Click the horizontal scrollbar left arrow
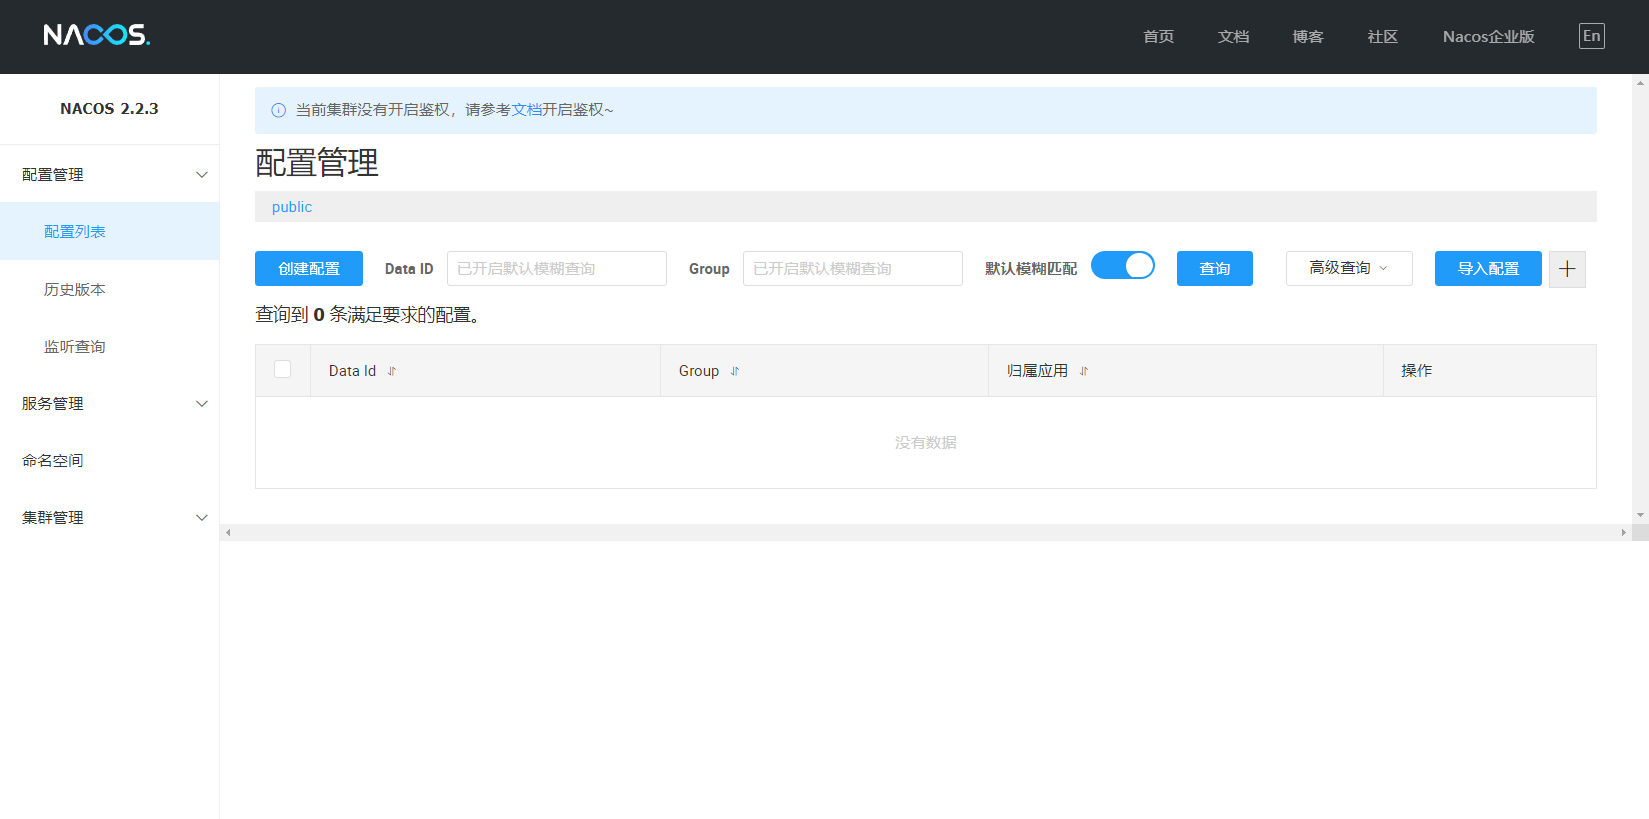This screenshot has height=819, width=1649. tap(228, 533)
